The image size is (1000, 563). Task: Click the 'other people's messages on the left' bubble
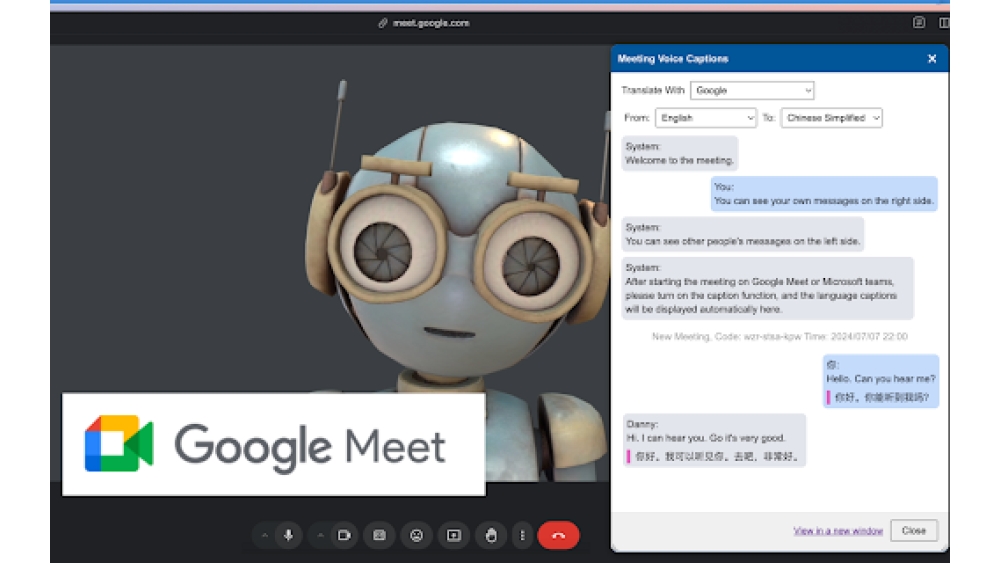(743, 234)
